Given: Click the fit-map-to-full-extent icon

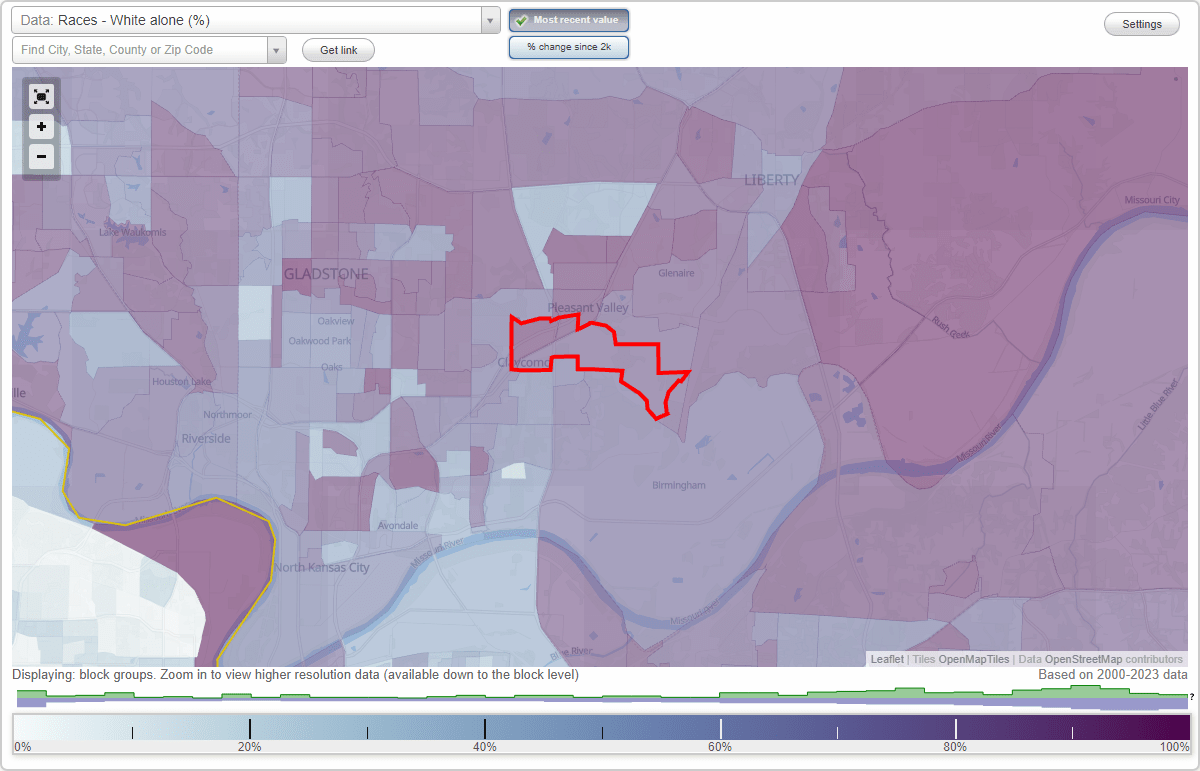Looking at the screenshot, I should point(41,96).
